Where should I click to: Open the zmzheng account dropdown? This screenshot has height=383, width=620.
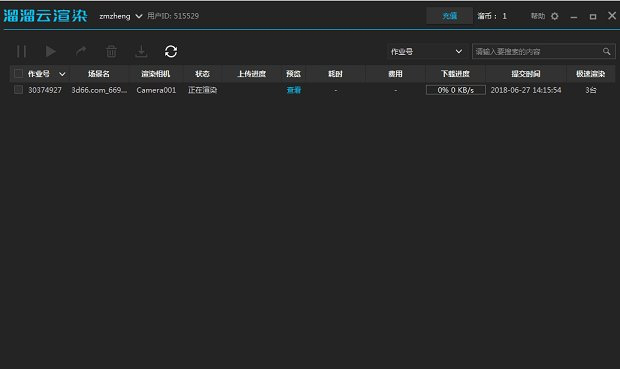(121, 16)
